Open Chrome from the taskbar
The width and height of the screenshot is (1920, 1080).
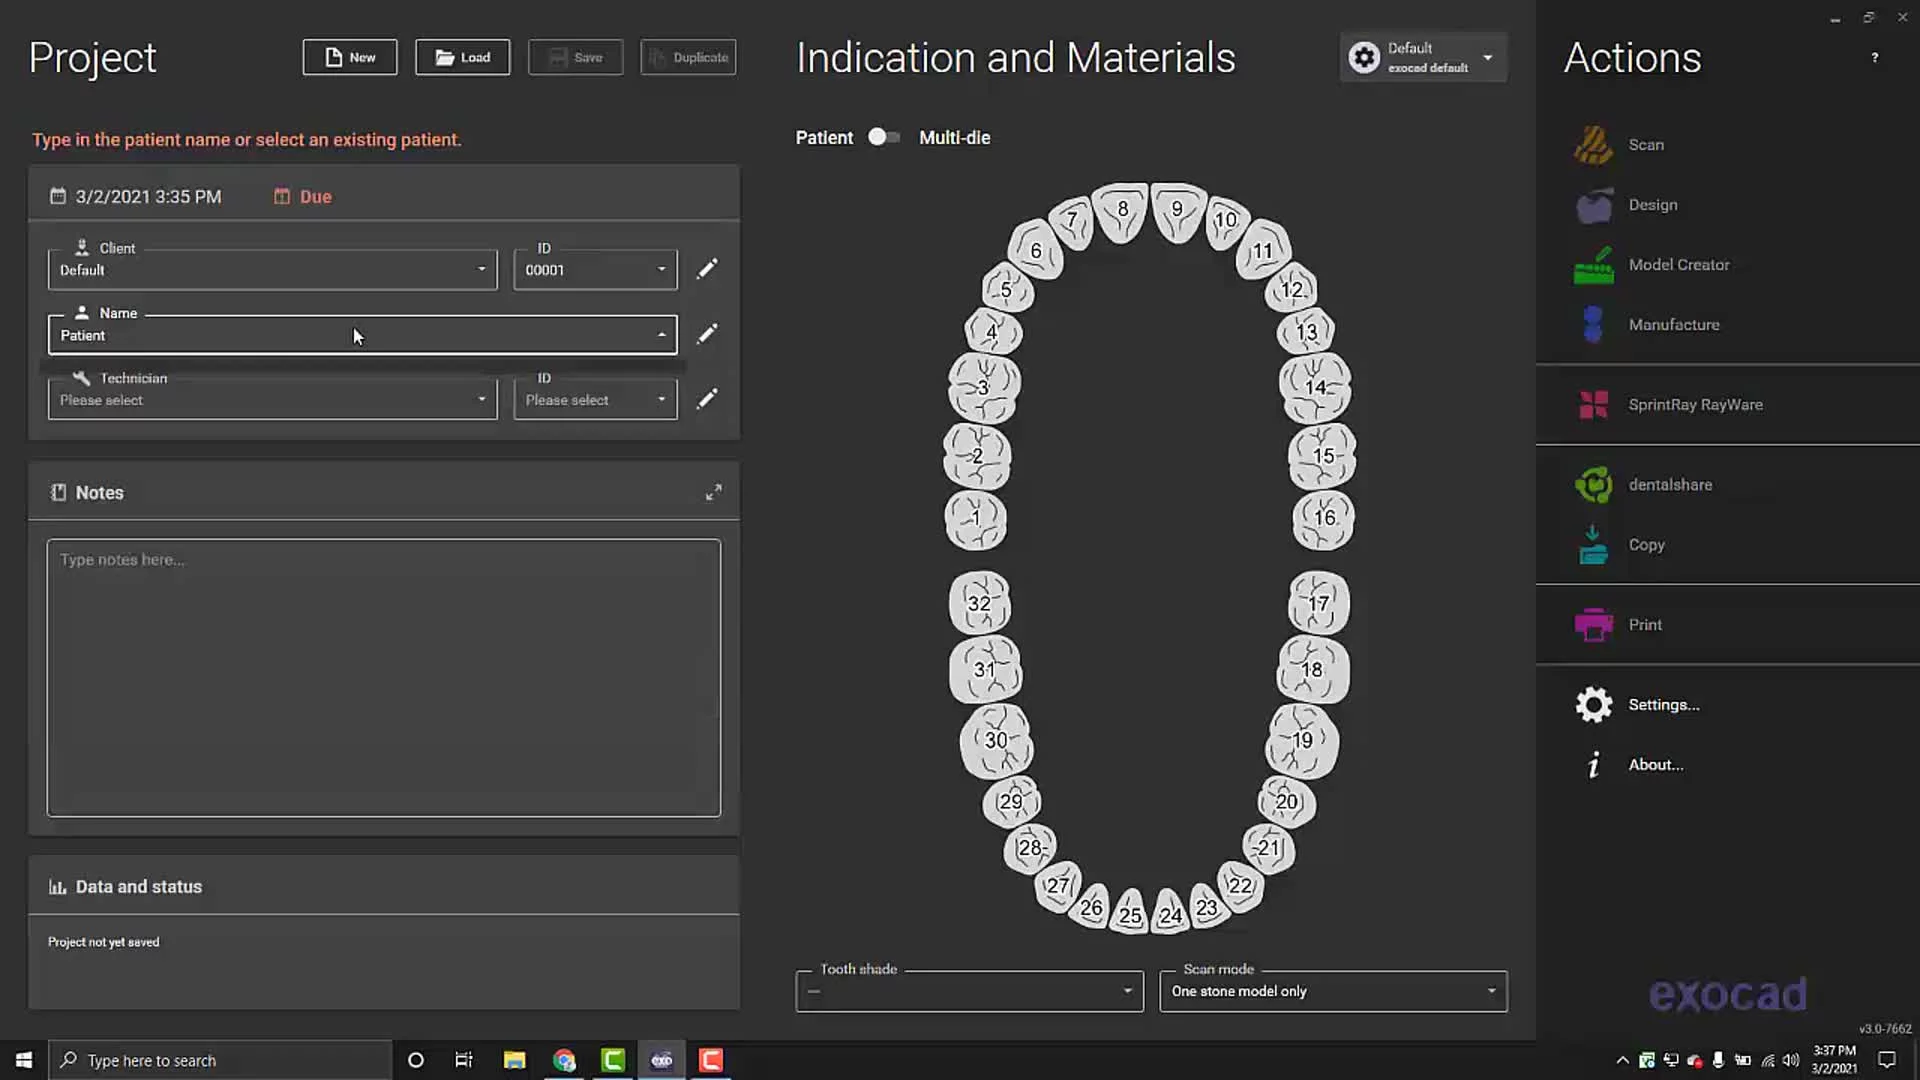point(564,1060)
